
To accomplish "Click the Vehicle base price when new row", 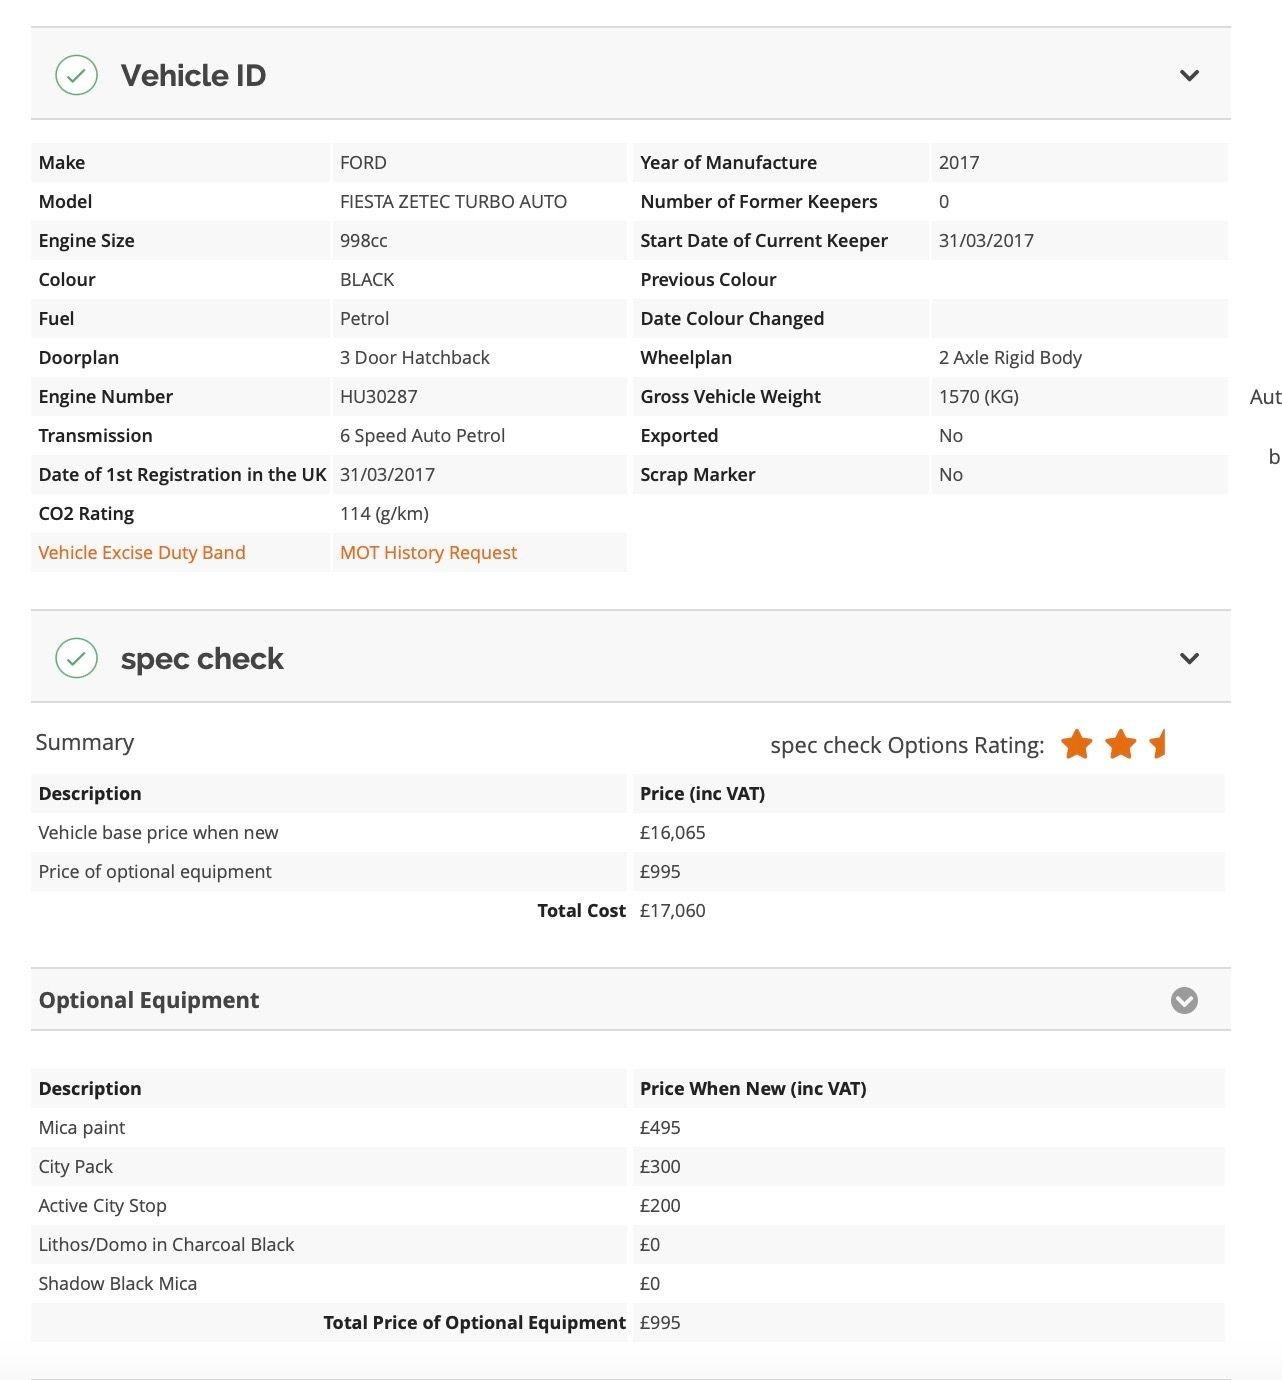I will pyautogui.click(x=628, y=832).
